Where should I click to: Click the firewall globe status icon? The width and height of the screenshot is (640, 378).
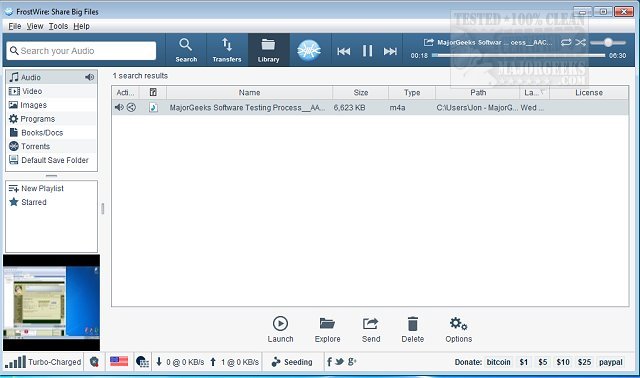(142, 362)
